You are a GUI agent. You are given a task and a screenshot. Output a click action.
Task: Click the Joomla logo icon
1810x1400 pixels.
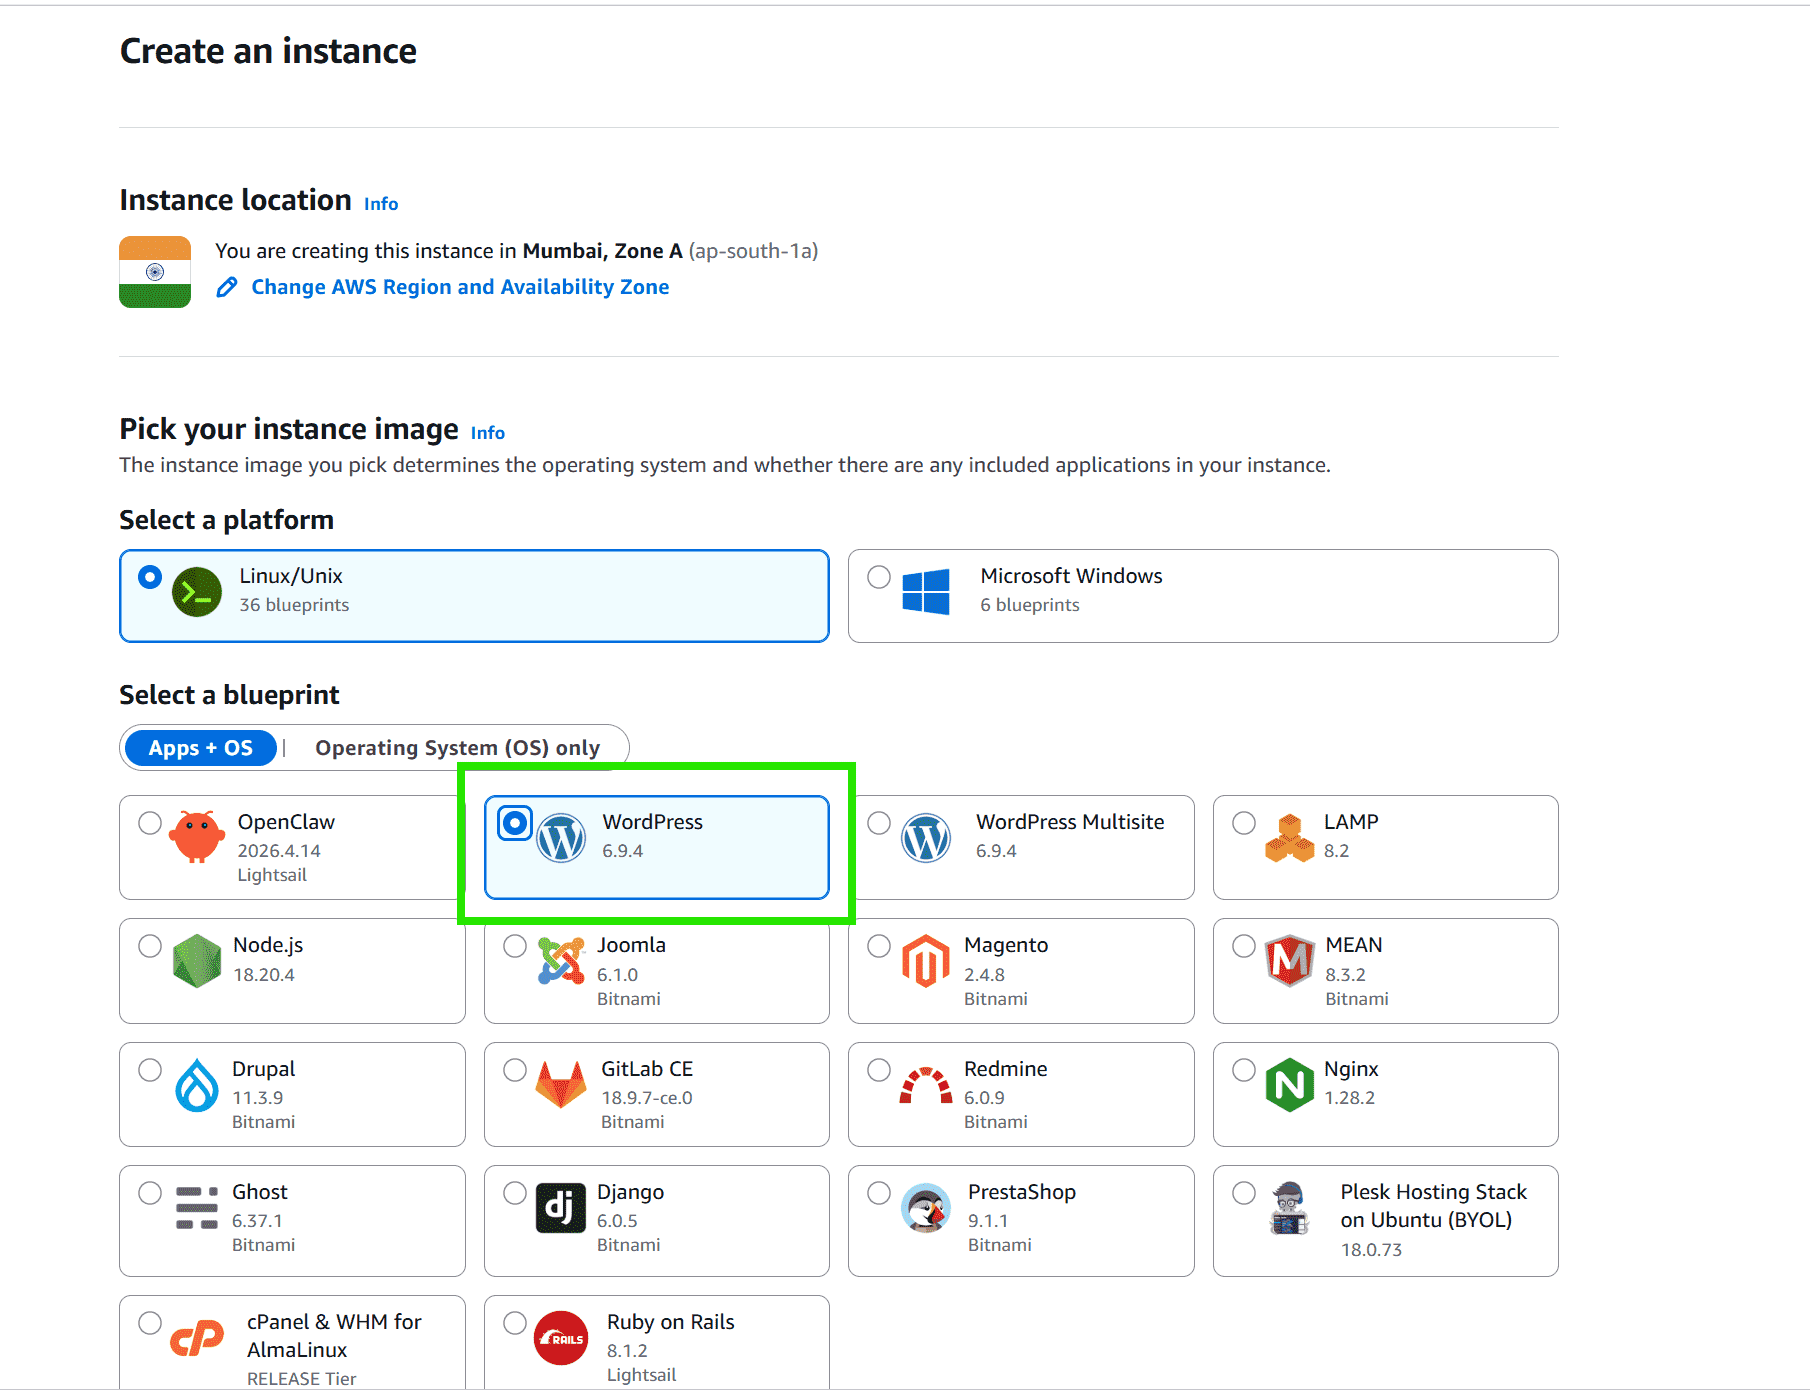pos(561,961)
